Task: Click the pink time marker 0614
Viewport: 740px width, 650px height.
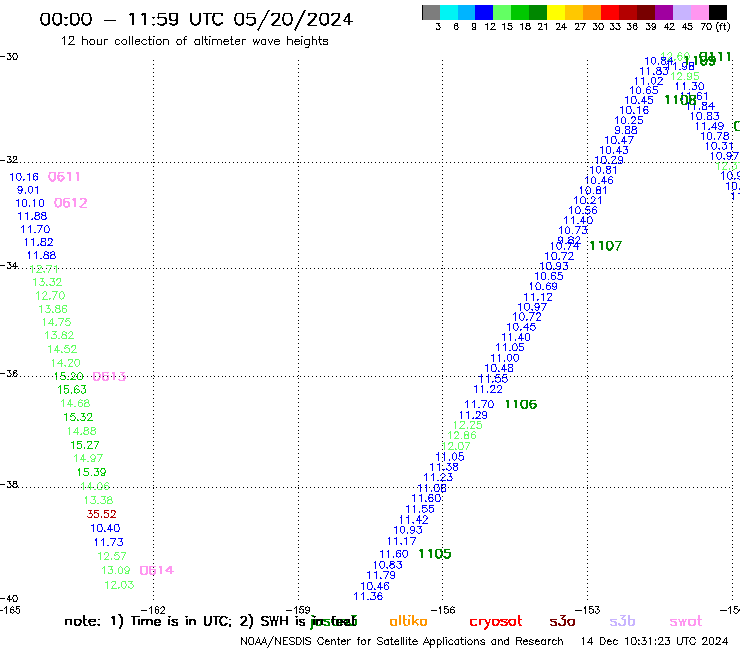Action: coord(157,570)
